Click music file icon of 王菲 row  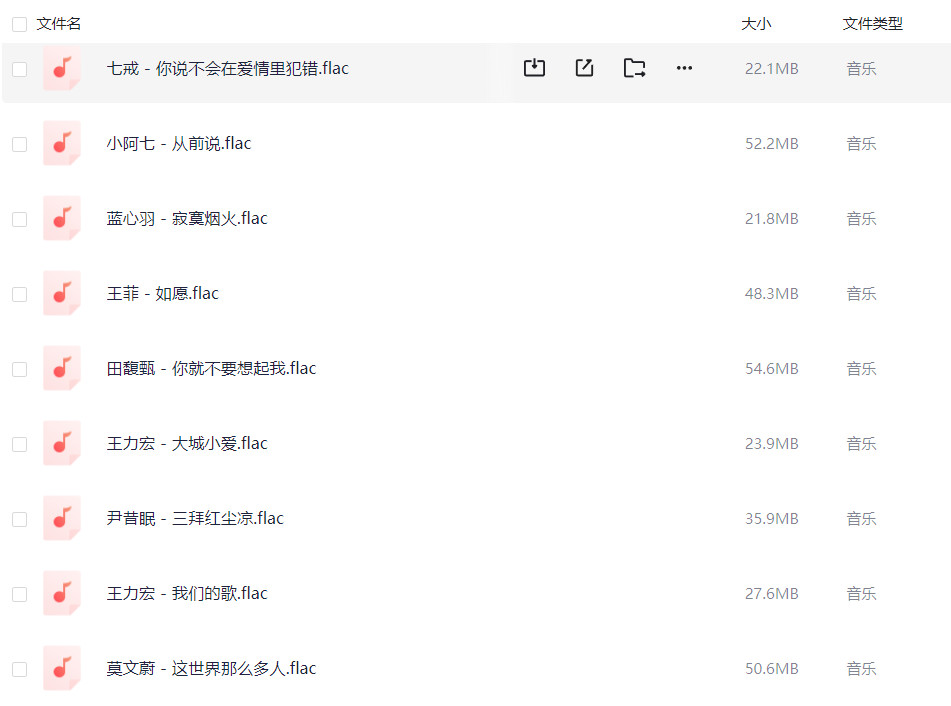[x=62, y=294]
